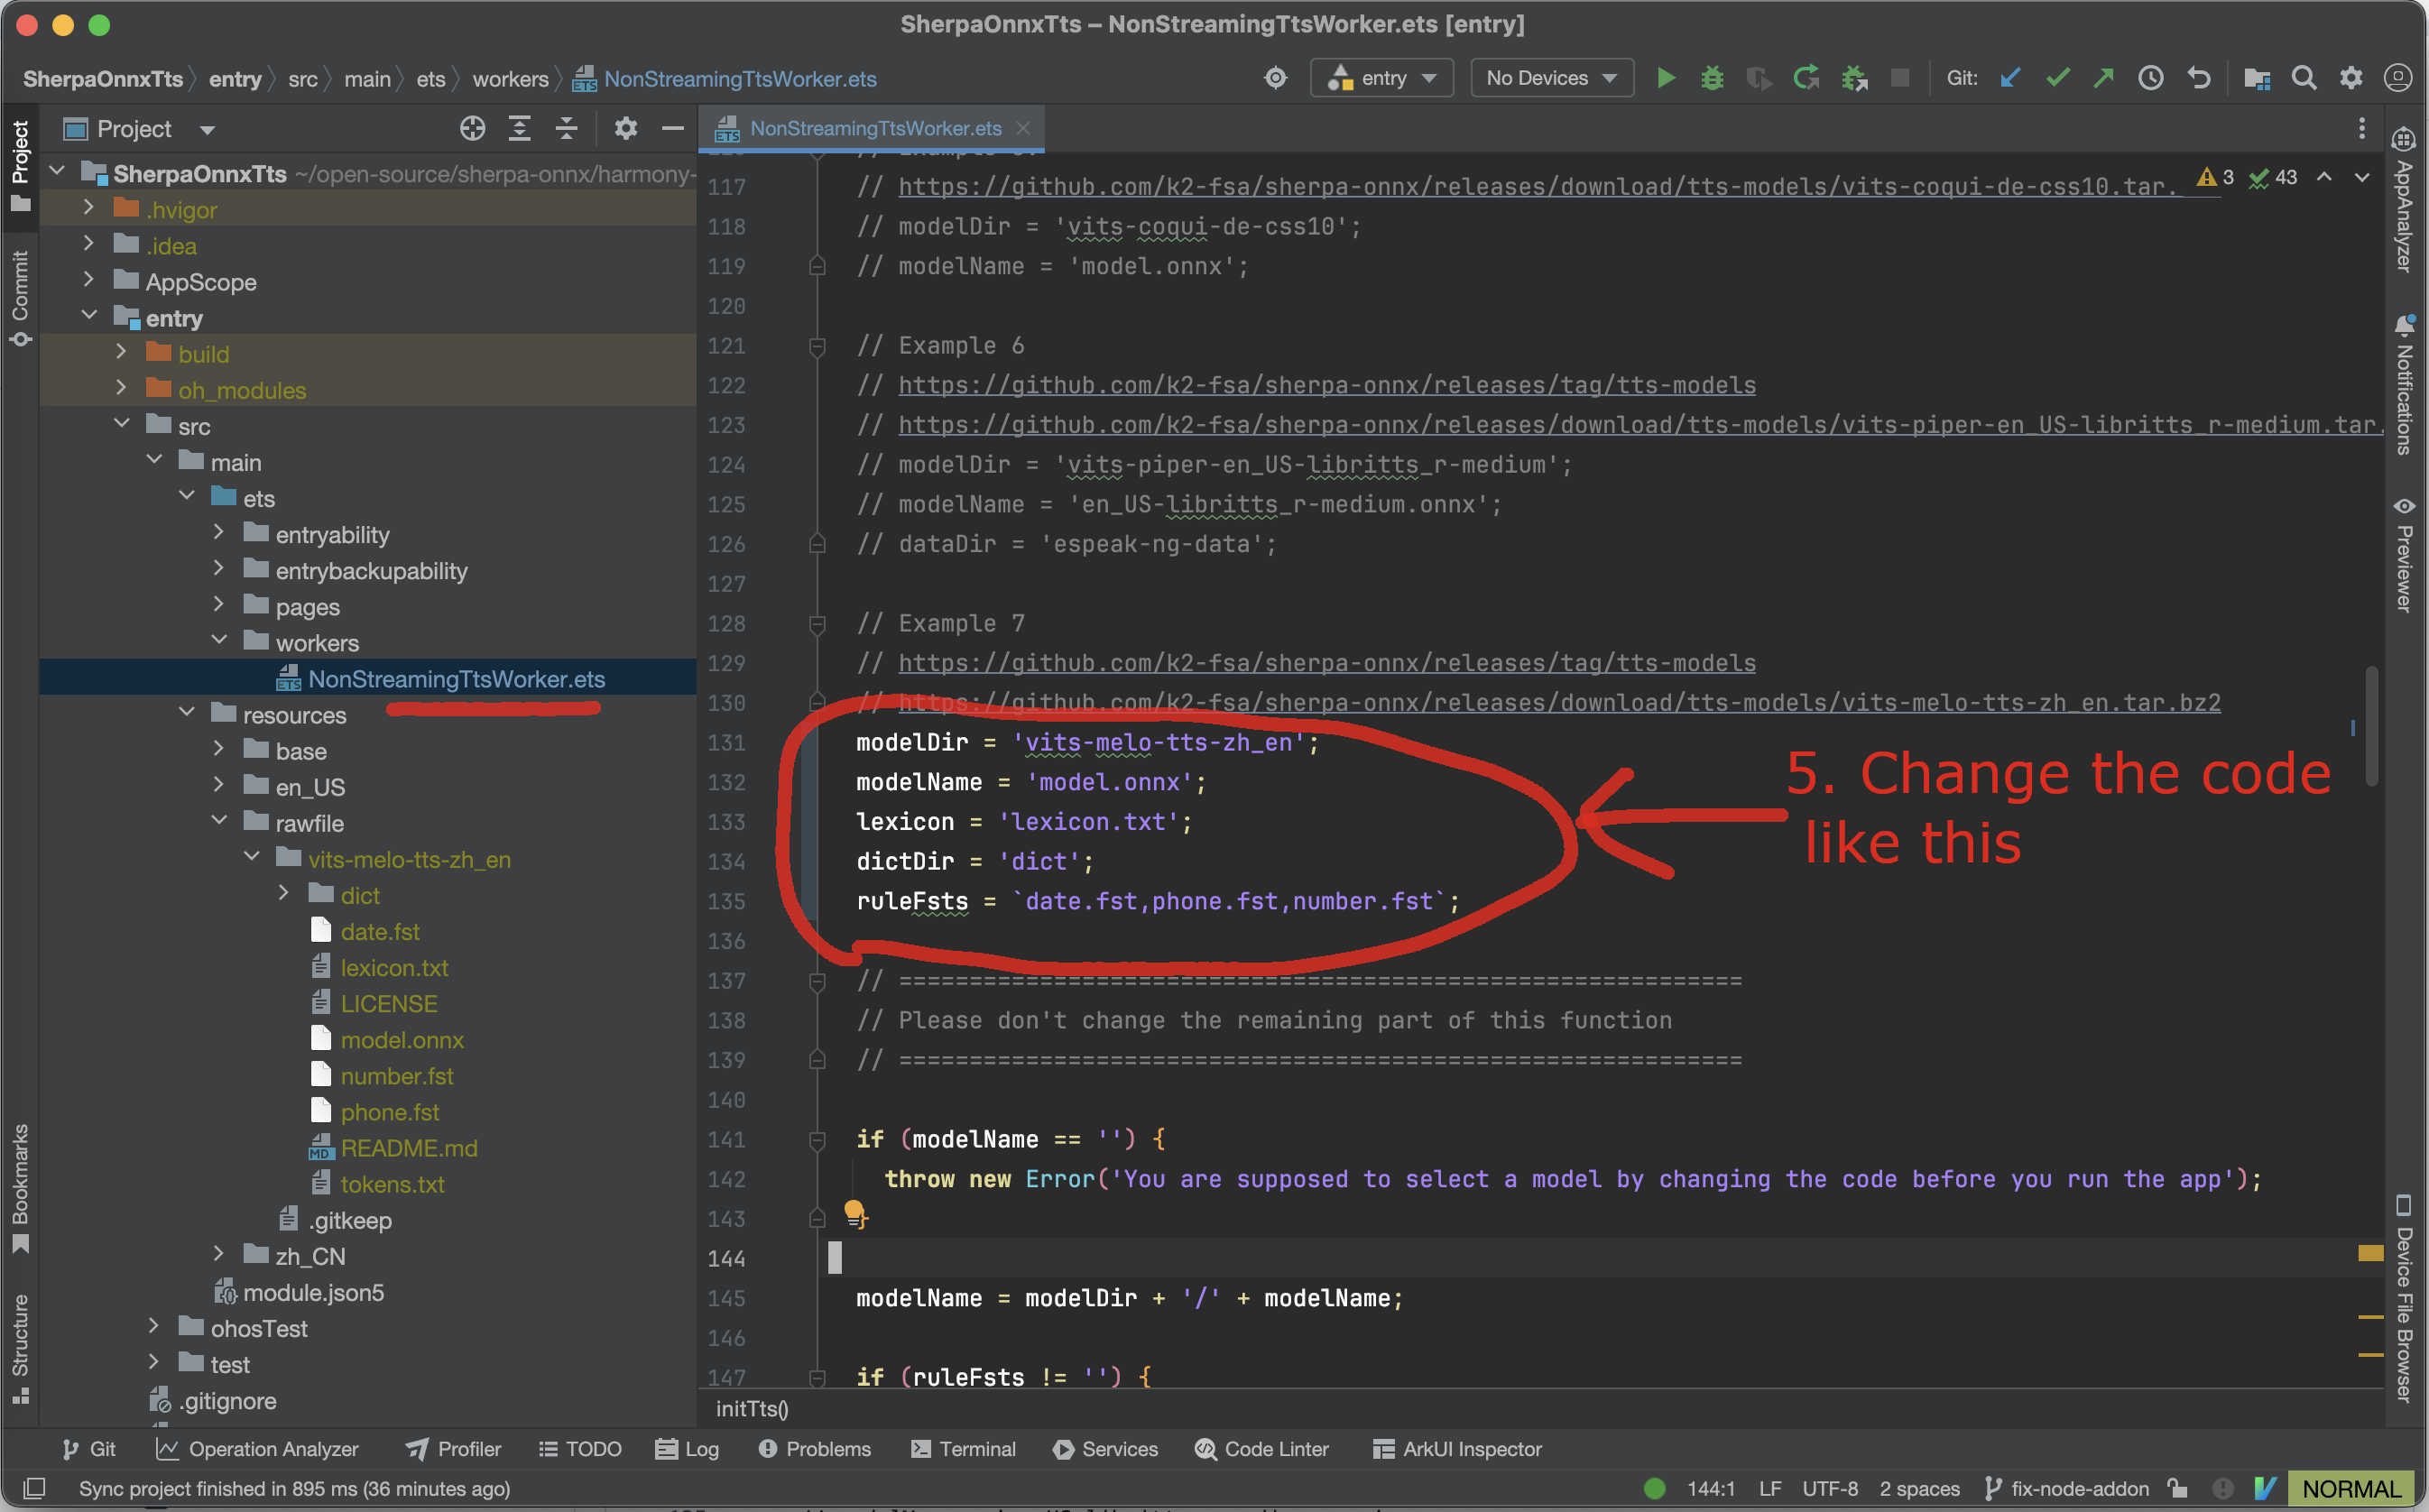The image size is (2429, 1512).
Task: Open Git history clock icon
Action: point(2151,78)
